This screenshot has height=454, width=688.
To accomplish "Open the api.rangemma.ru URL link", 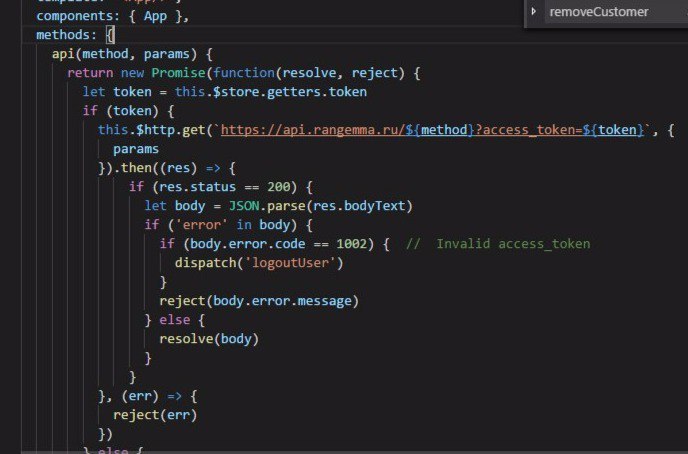I will 433,130.
